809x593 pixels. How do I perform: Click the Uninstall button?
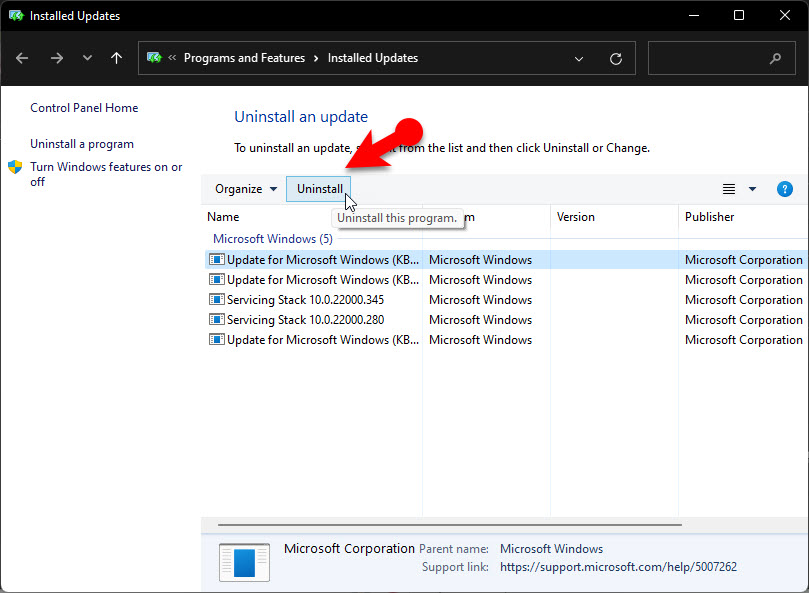click(319, 189)
